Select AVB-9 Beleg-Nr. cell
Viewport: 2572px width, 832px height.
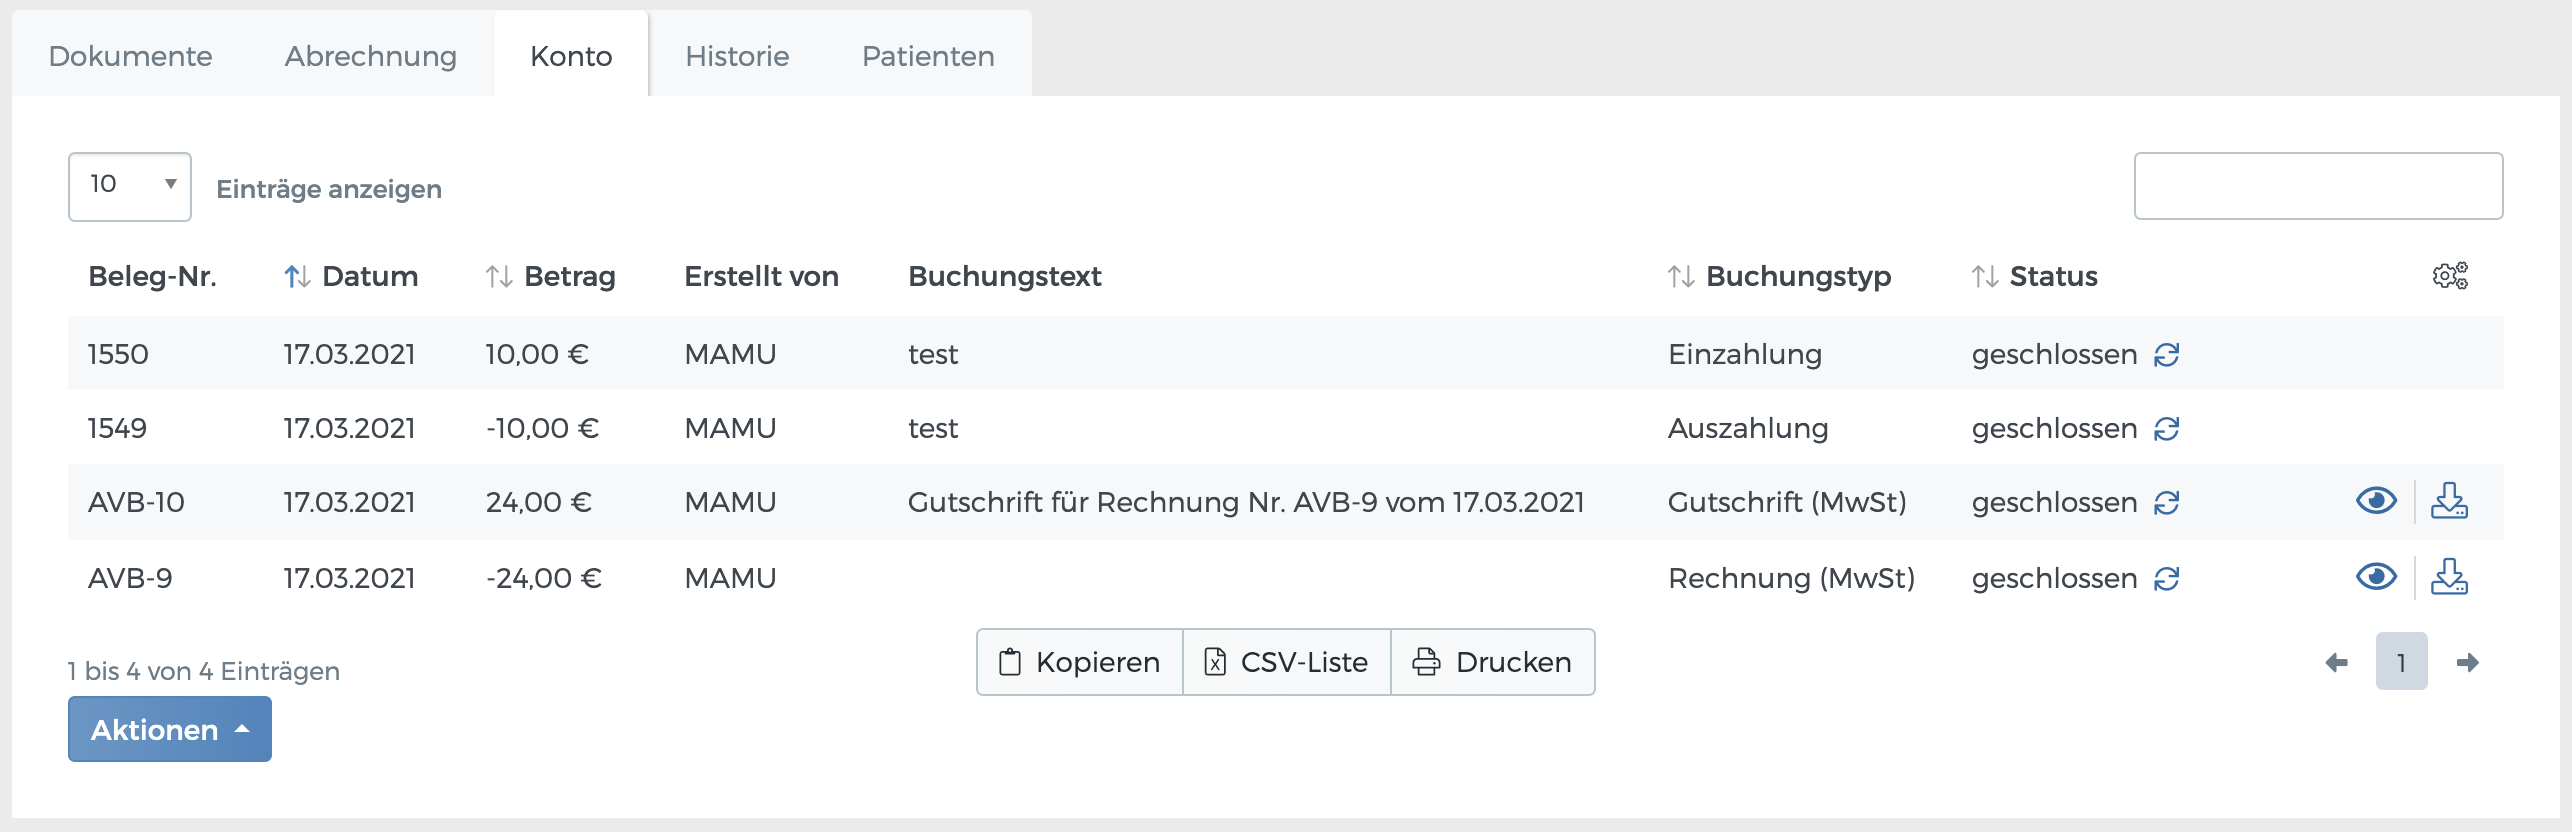click(x=130, y=578)
